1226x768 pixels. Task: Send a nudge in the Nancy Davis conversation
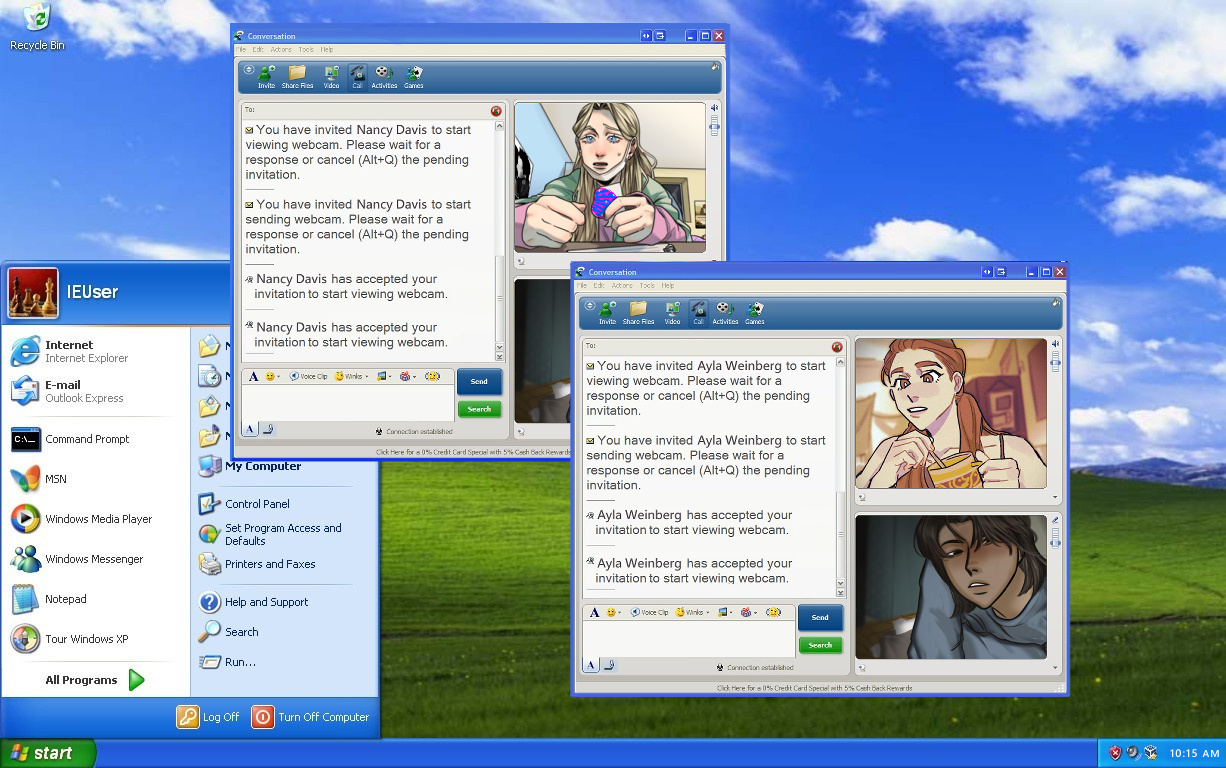(433, 376)
